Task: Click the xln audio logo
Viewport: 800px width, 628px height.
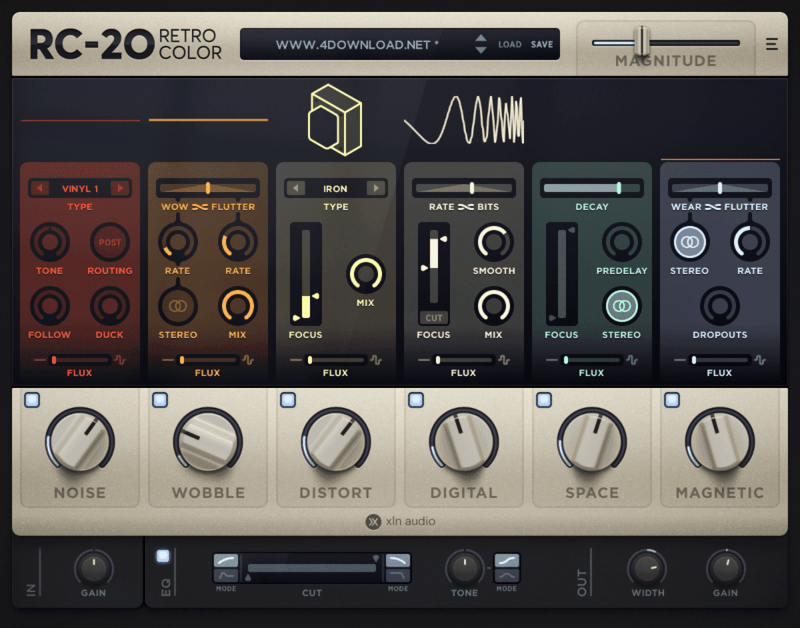Action: tap(400, 521)
